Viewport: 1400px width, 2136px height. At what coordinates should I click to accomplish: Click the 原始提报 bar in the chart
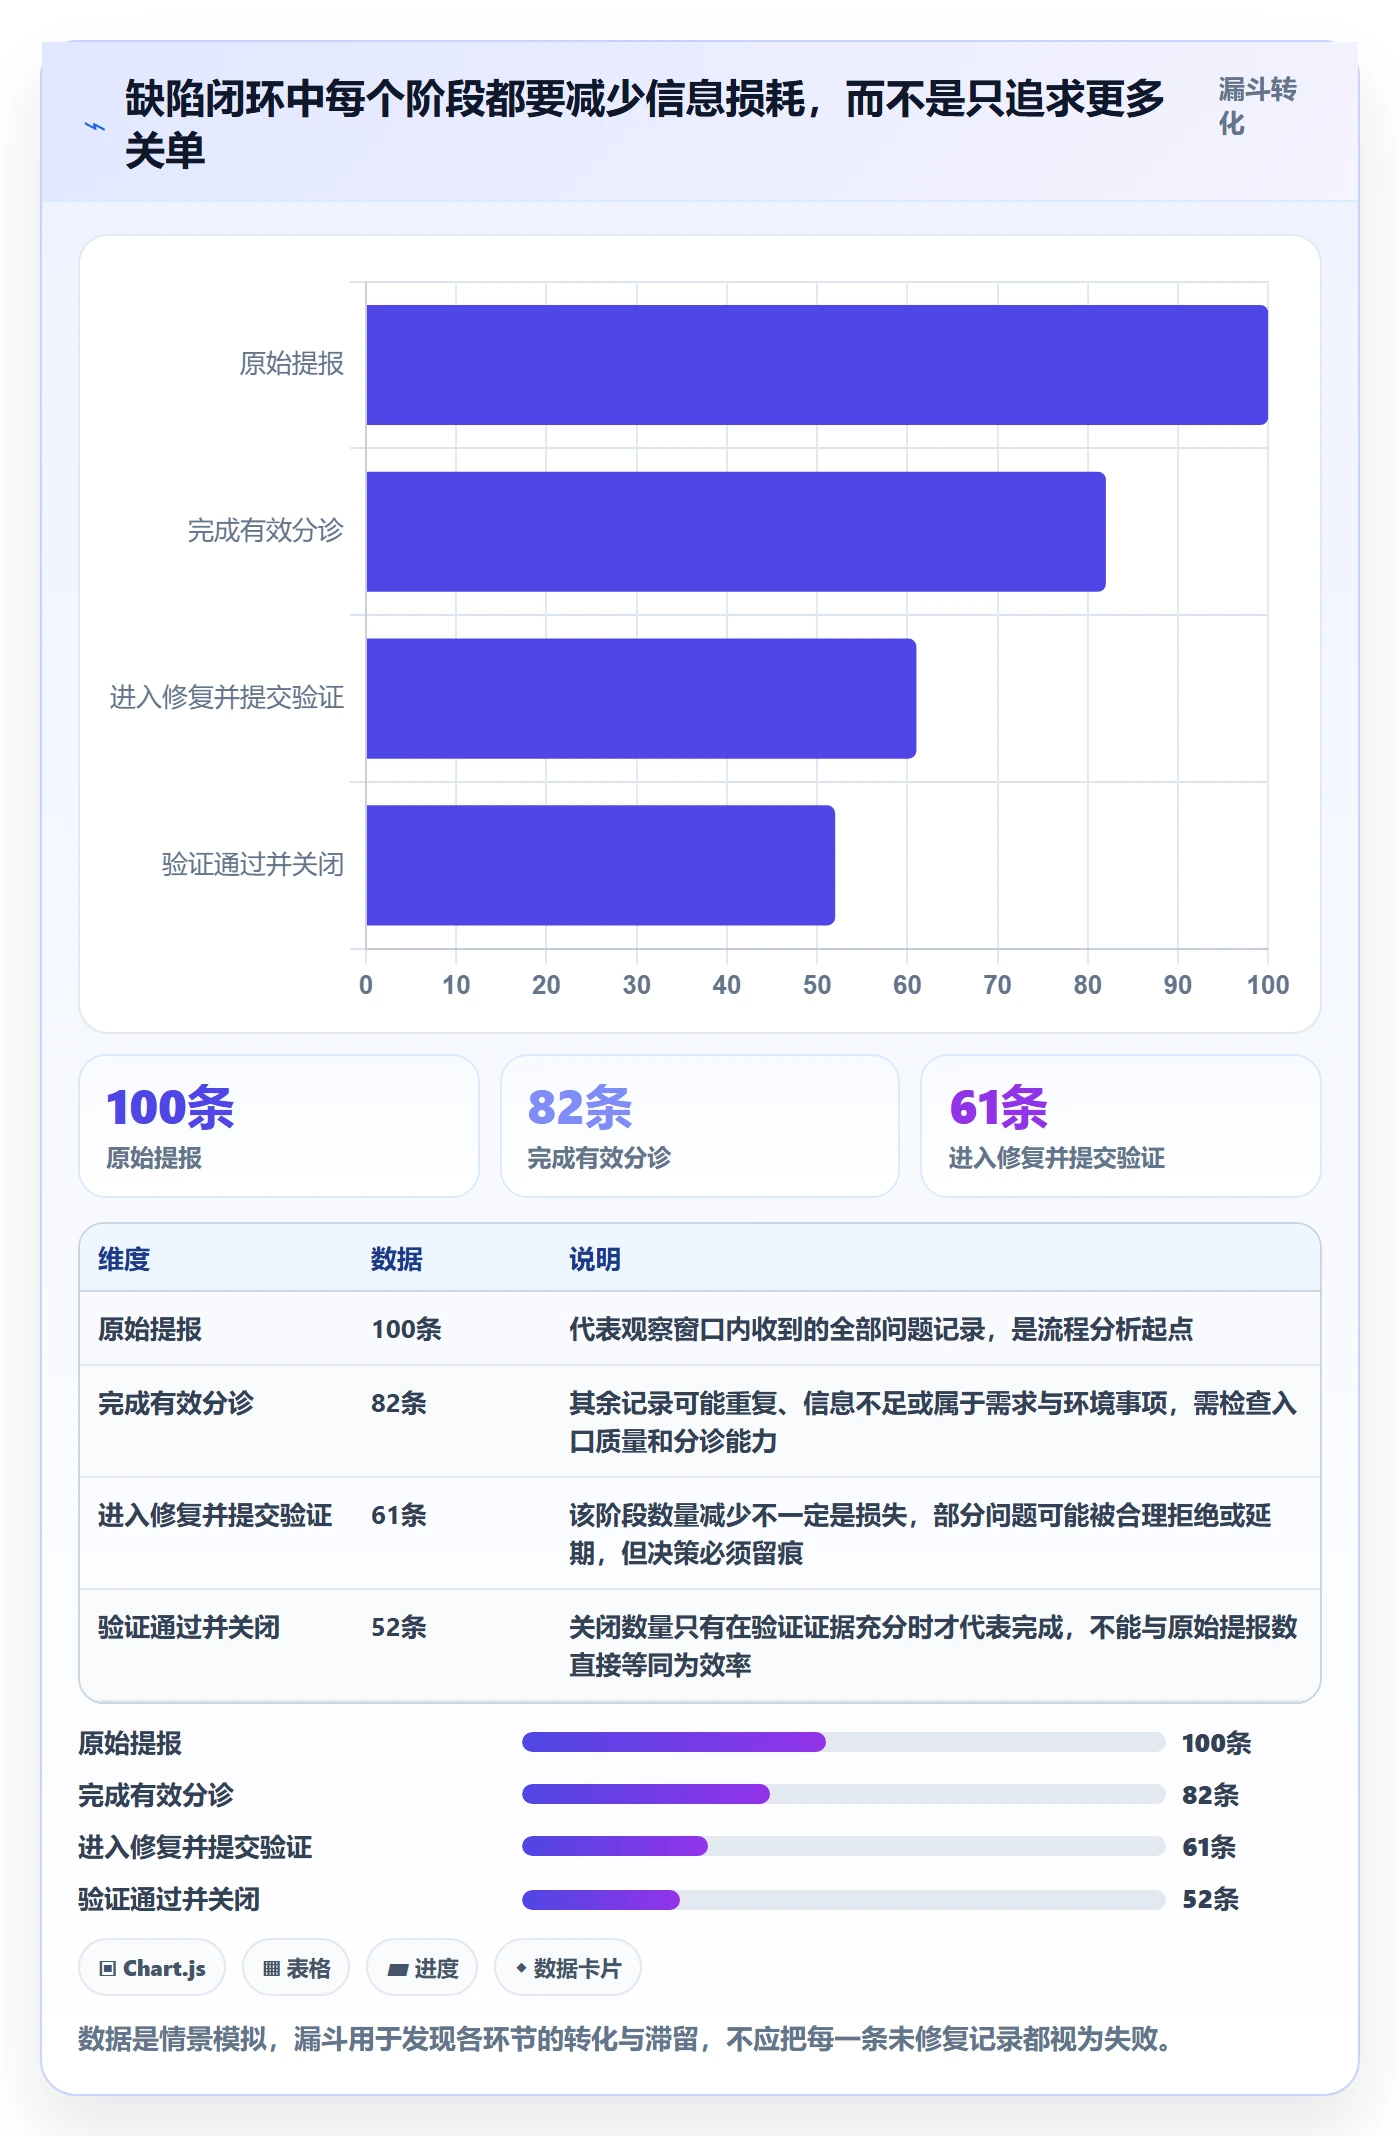pos(817,365)
